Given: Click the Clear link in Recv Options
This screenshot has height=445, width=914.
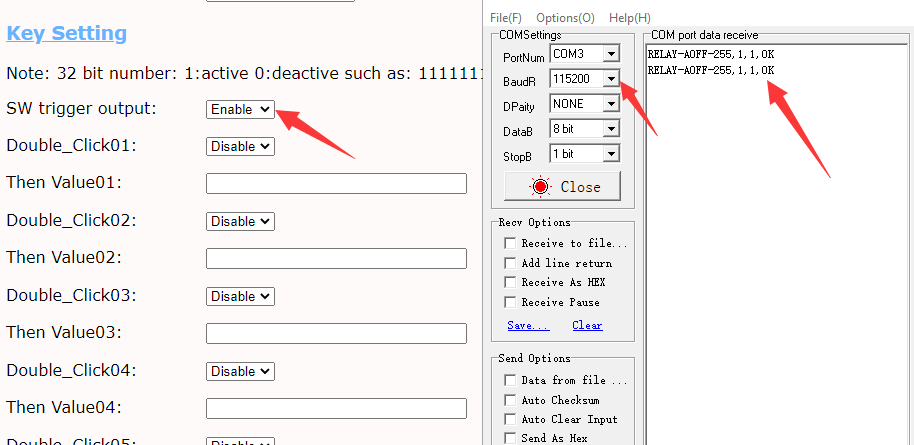Looking at the screenshot, I should click(587, 325).
